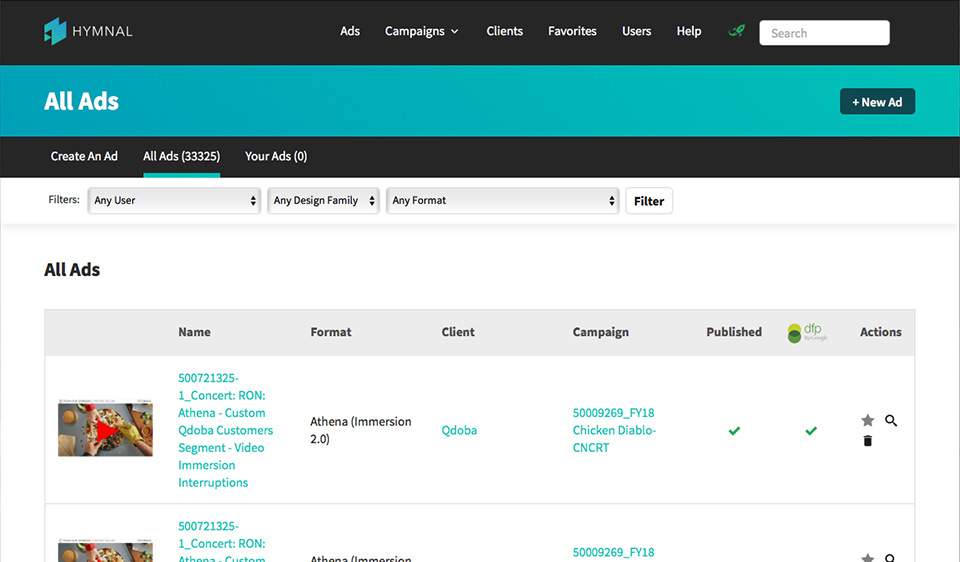The width and height of the screenshot is (960, 562).
Task: Delete the first ad with trash icon
Action: pyautogui.click(x=867, y=441)
